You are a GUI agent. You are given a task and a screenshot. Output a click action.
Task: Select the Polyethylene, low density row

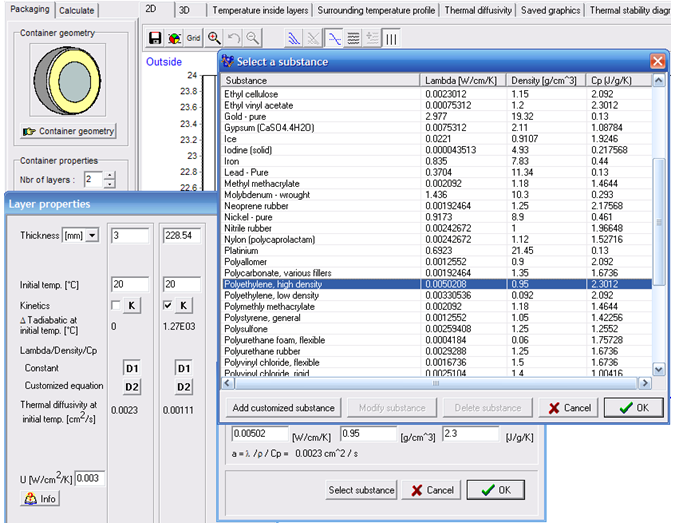437,295
